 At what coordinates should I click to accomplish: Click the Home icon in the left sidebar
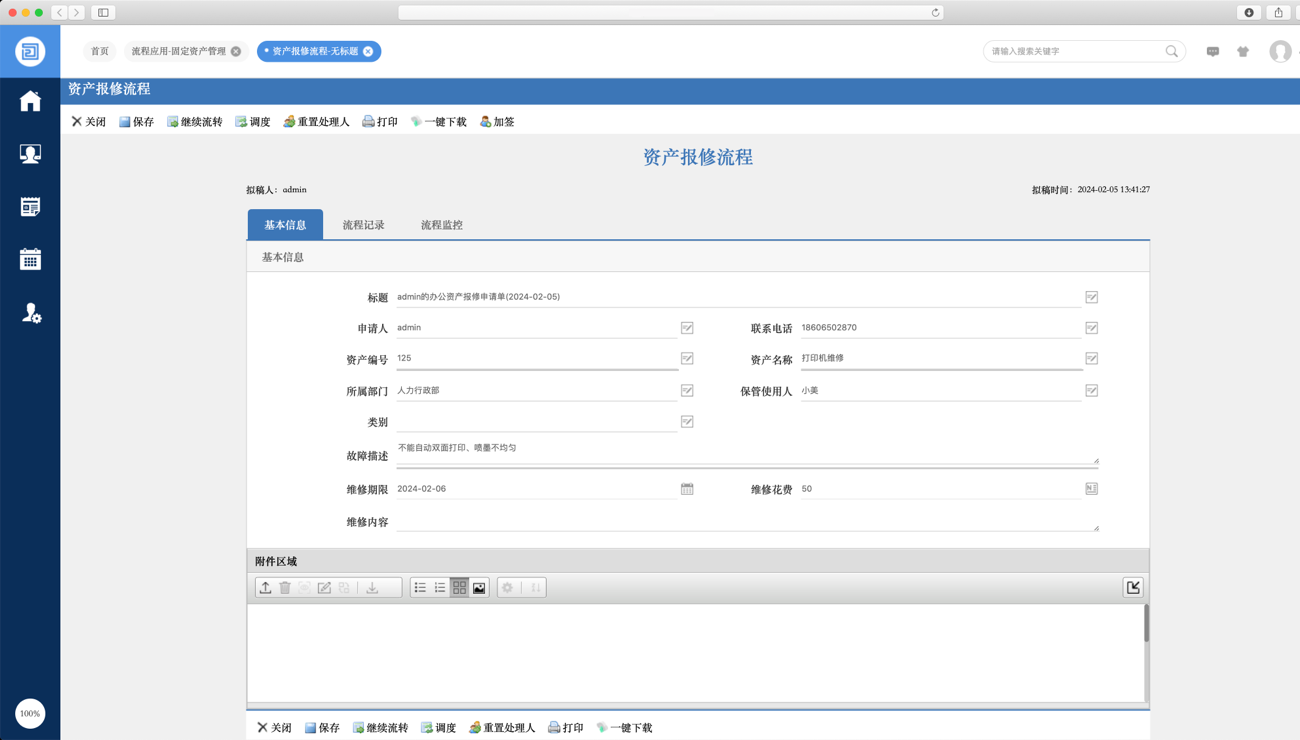[30, 101]
